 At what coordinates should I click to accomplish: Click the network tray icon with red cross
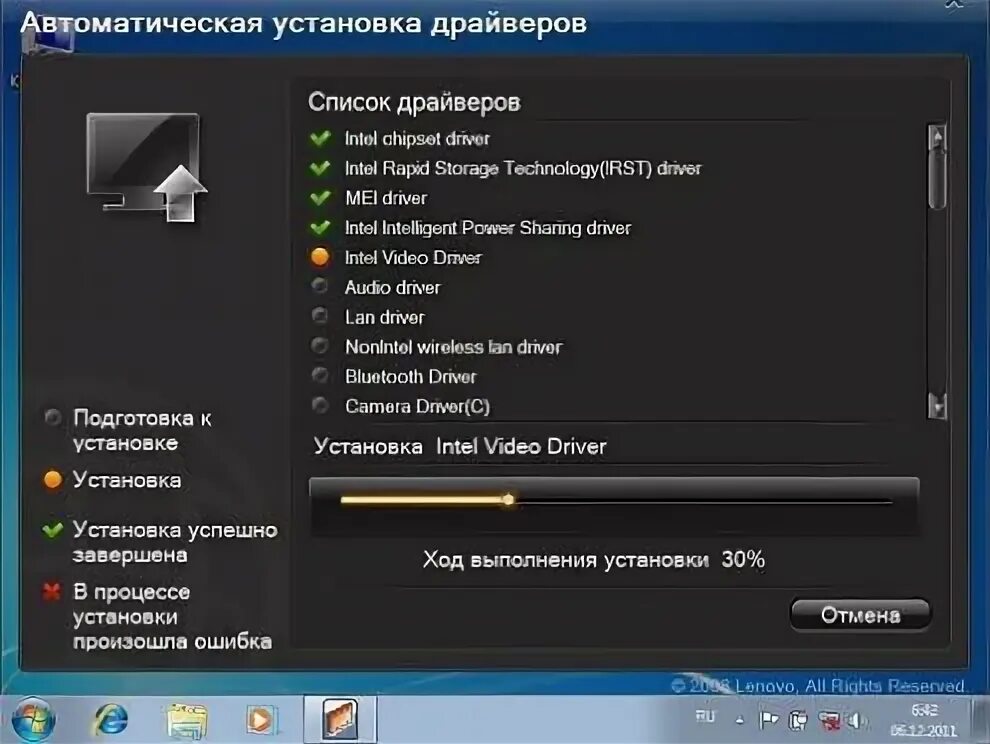pos(828,720)
